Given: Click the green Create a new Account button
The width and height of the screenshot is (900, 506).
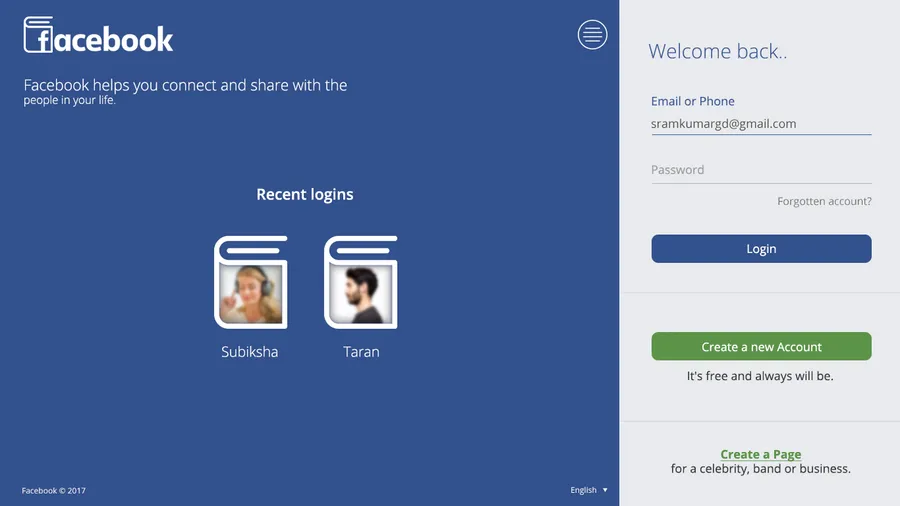Looking at the screenshot, I should click(761, 347).
